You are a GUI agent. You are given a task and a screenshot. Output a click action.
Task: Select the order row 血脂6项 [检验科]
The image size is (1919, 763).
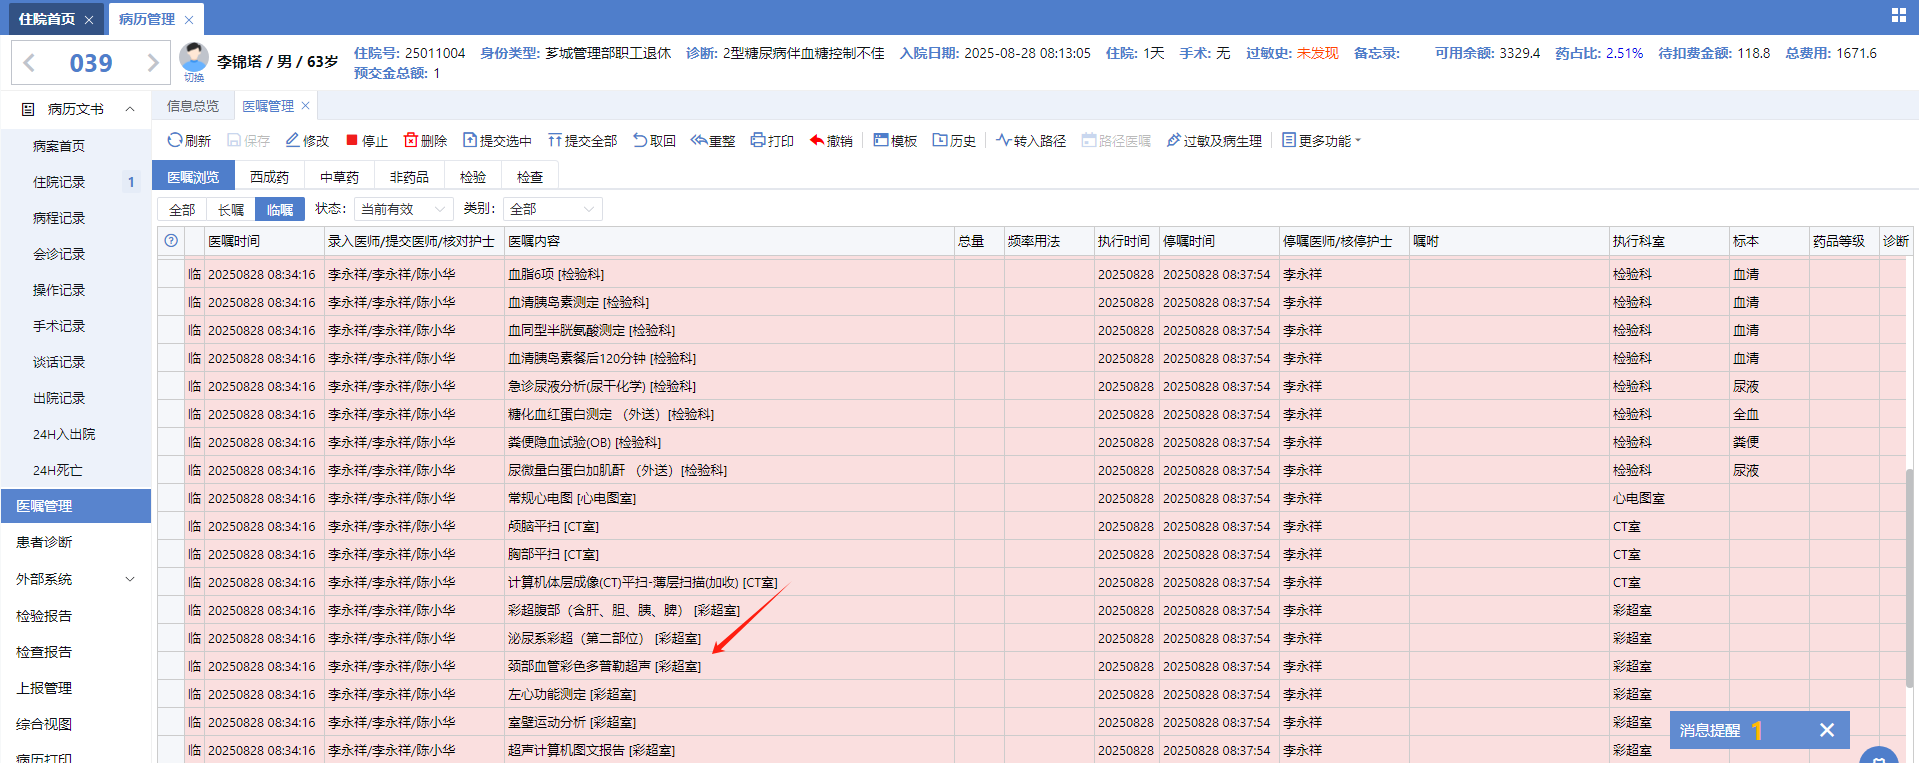click(1032, 274)
